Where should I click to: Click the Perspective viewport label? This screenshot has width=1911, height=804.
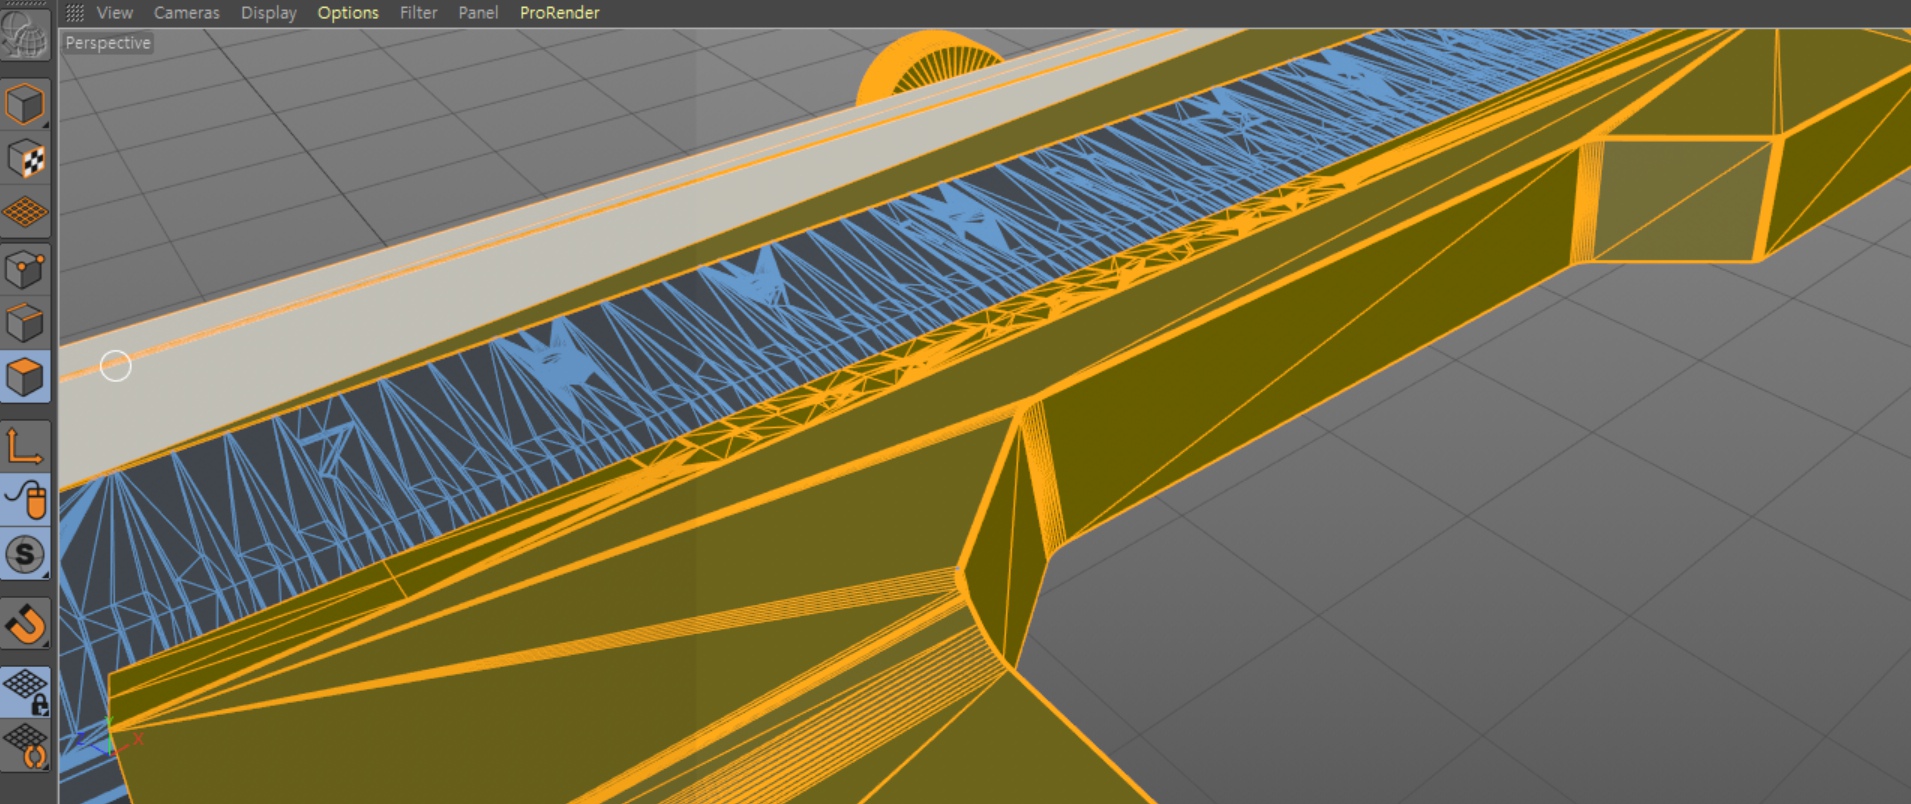(x=108, y=43)
